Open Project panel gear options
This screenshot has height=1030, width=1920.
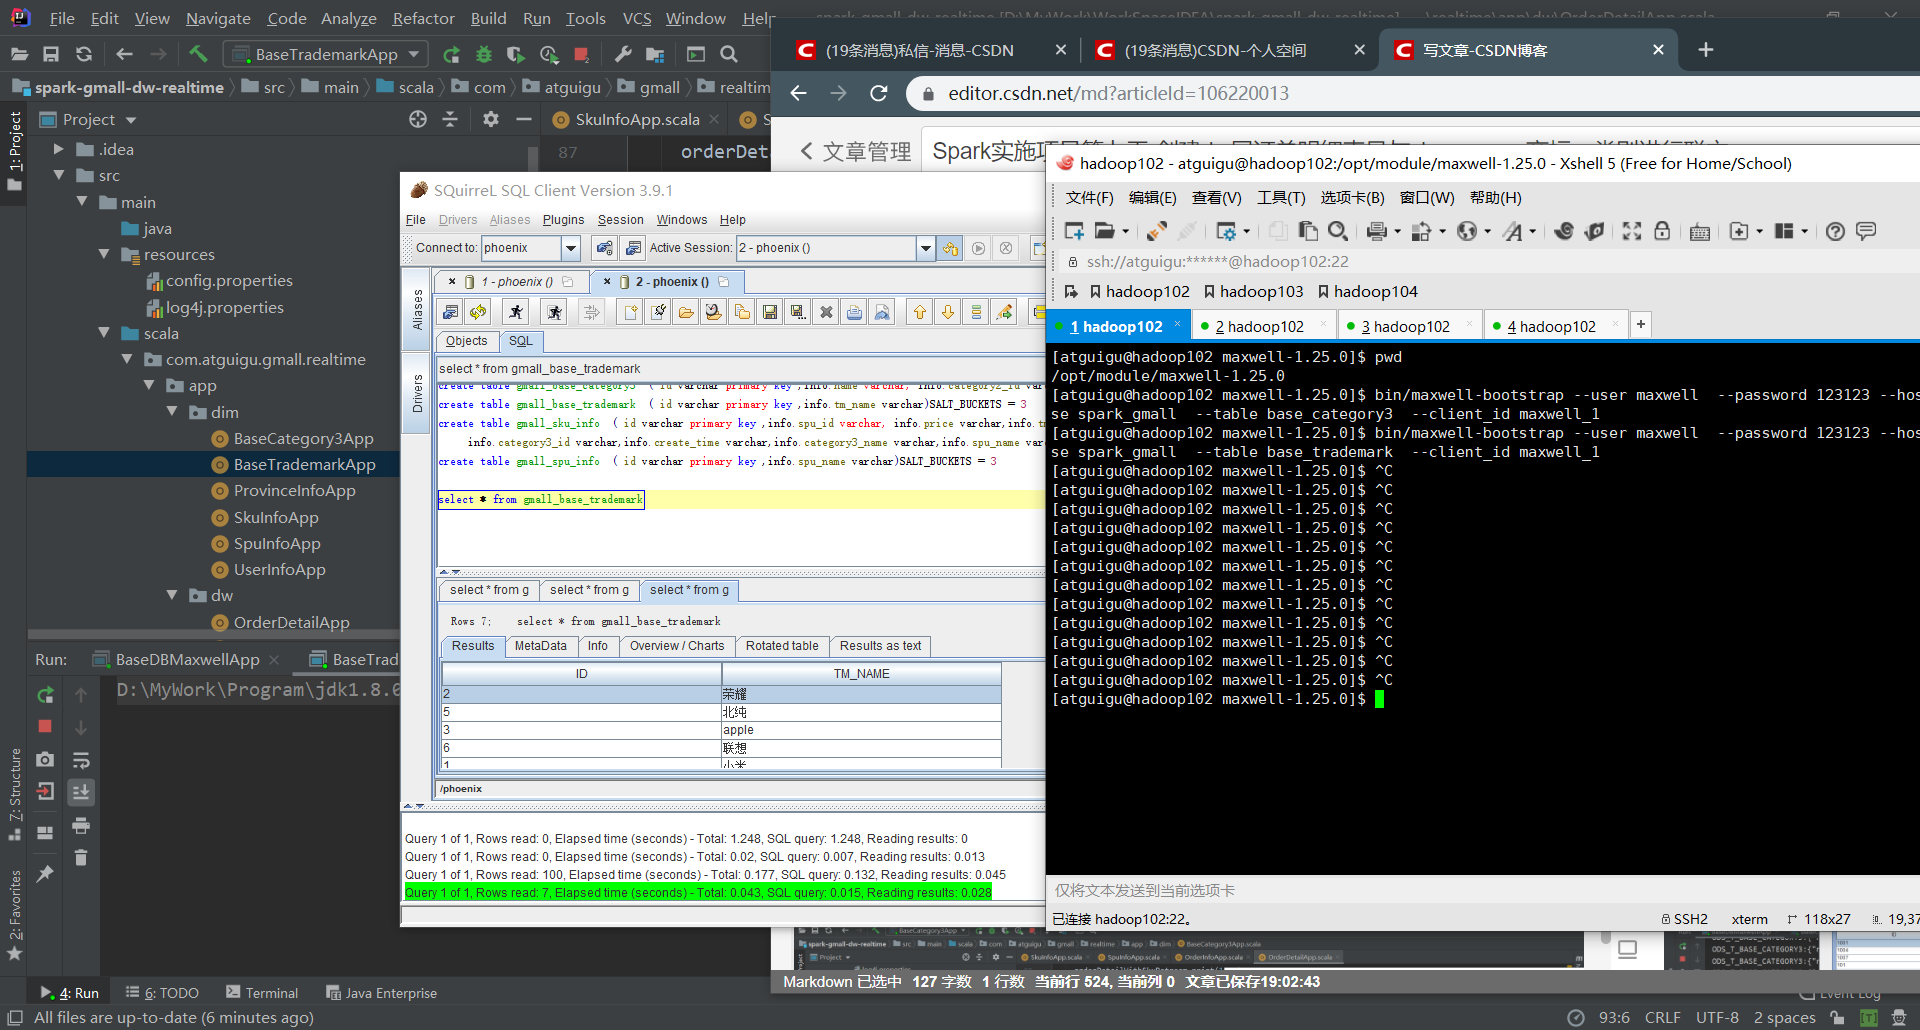pos(490,119)
